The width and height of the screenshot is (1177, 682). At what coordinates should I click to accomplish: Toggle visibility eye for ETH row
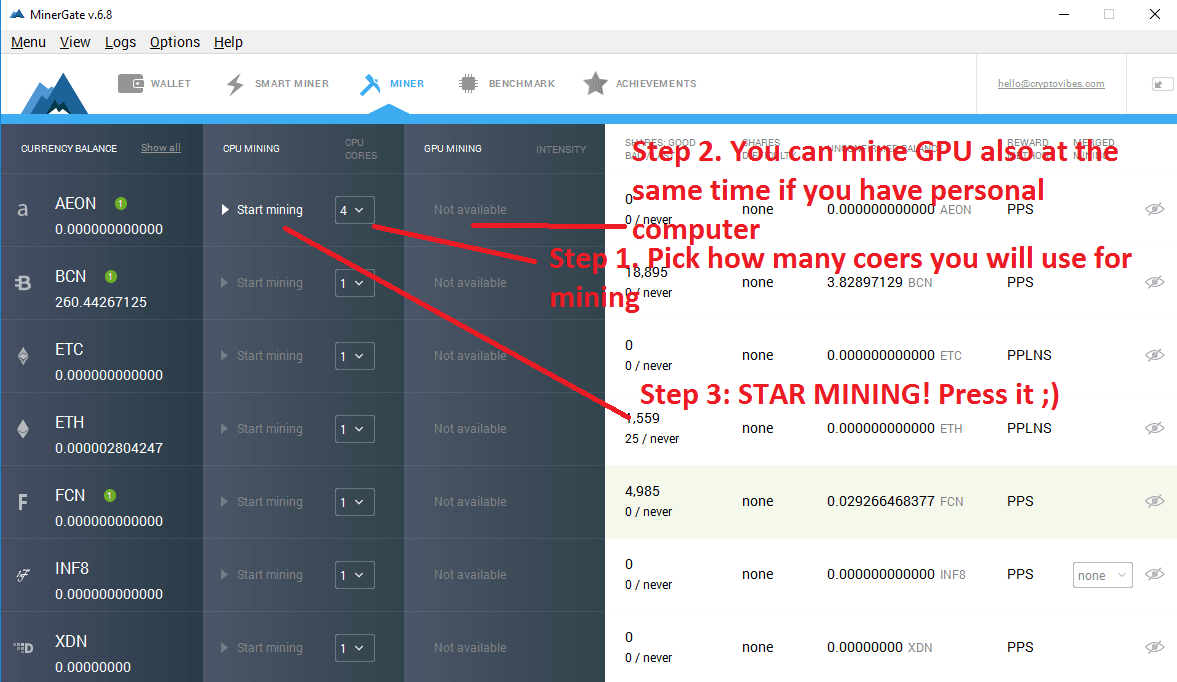(1154, 428)
